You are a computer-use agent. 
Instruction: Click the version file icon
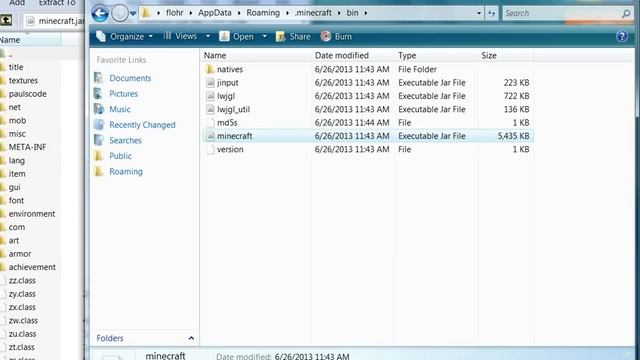click(x=210, y=149)
